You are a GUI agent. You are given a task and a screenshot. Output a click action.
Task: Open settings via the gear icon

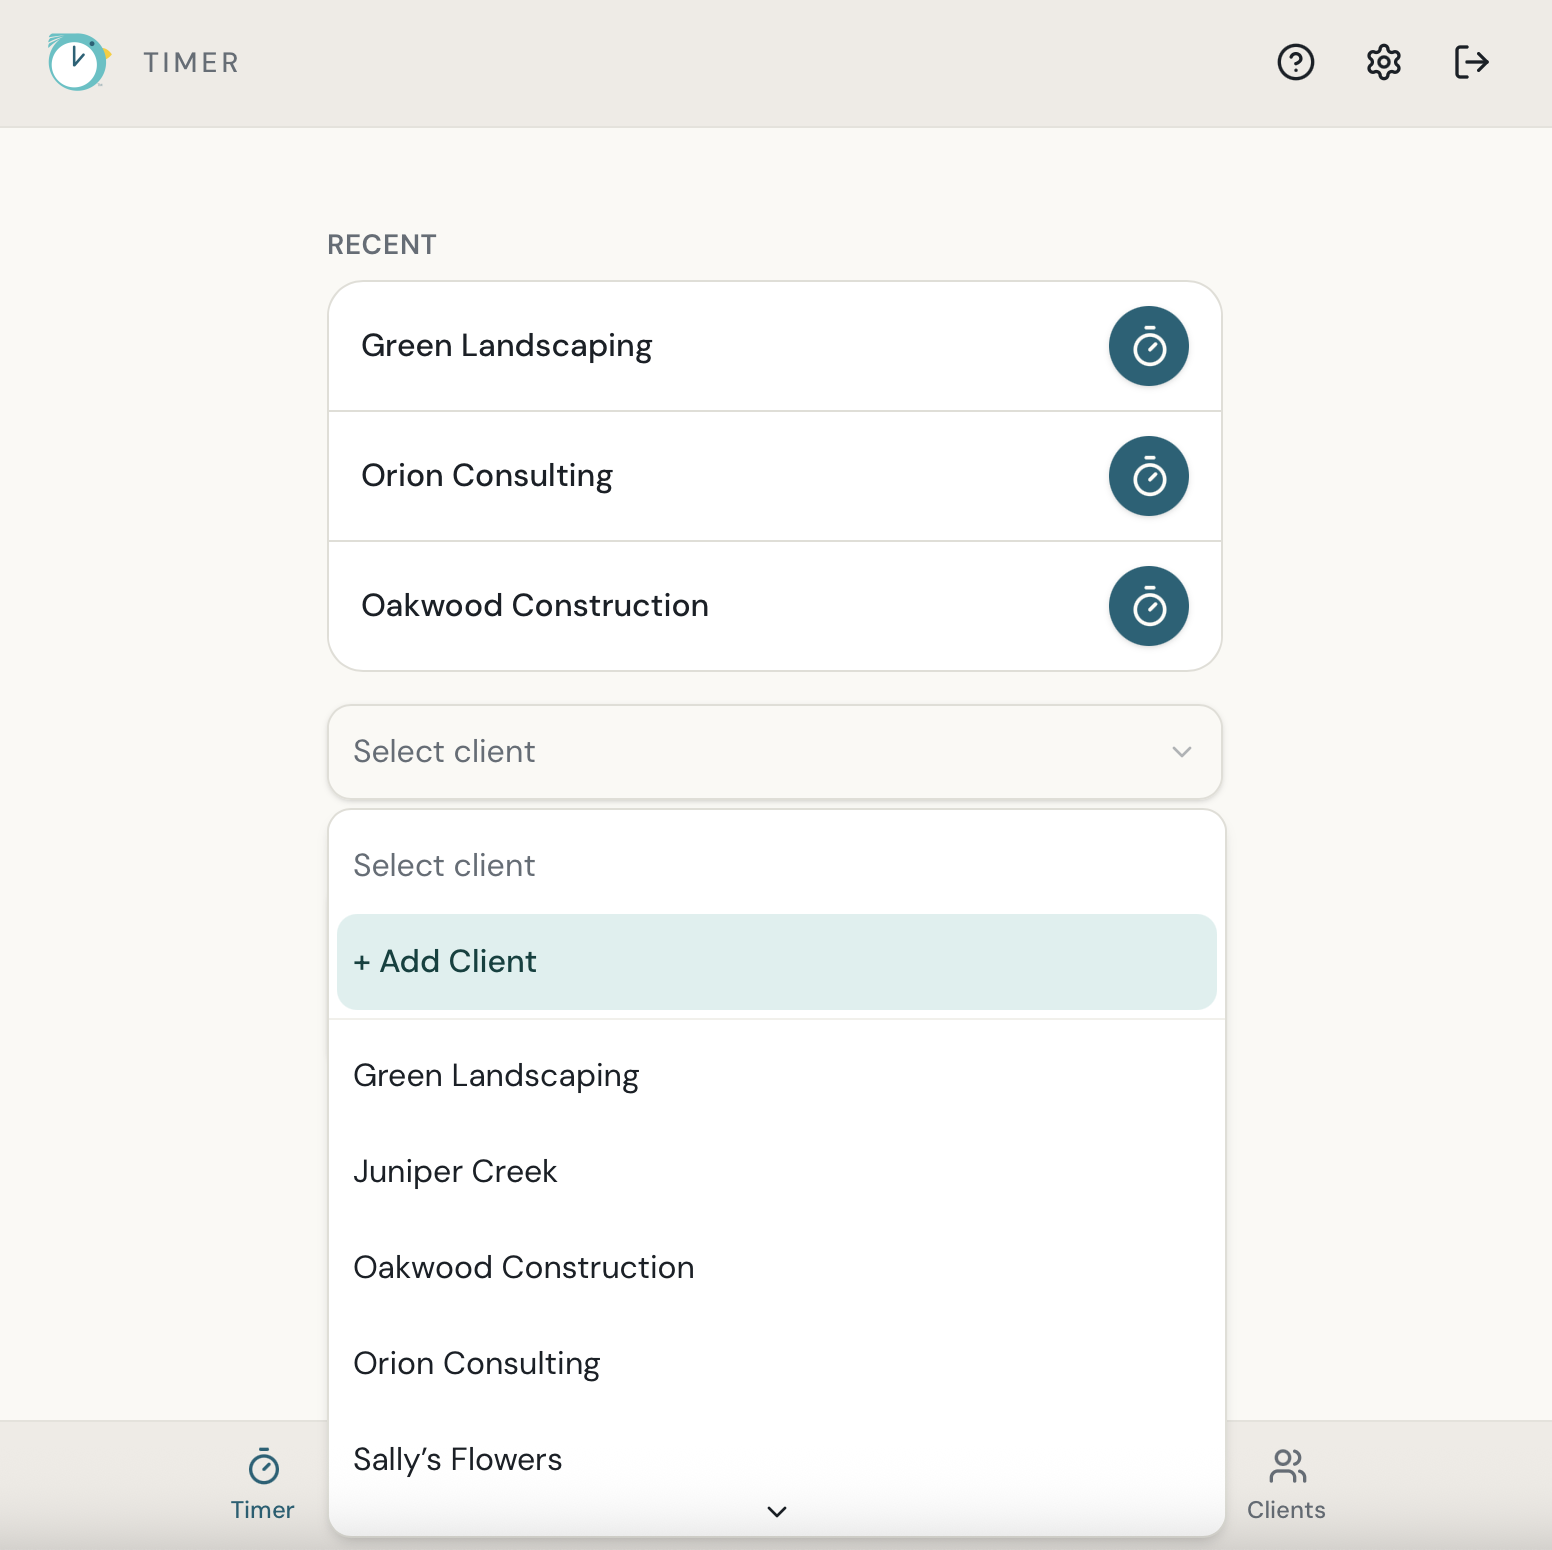1383,62
